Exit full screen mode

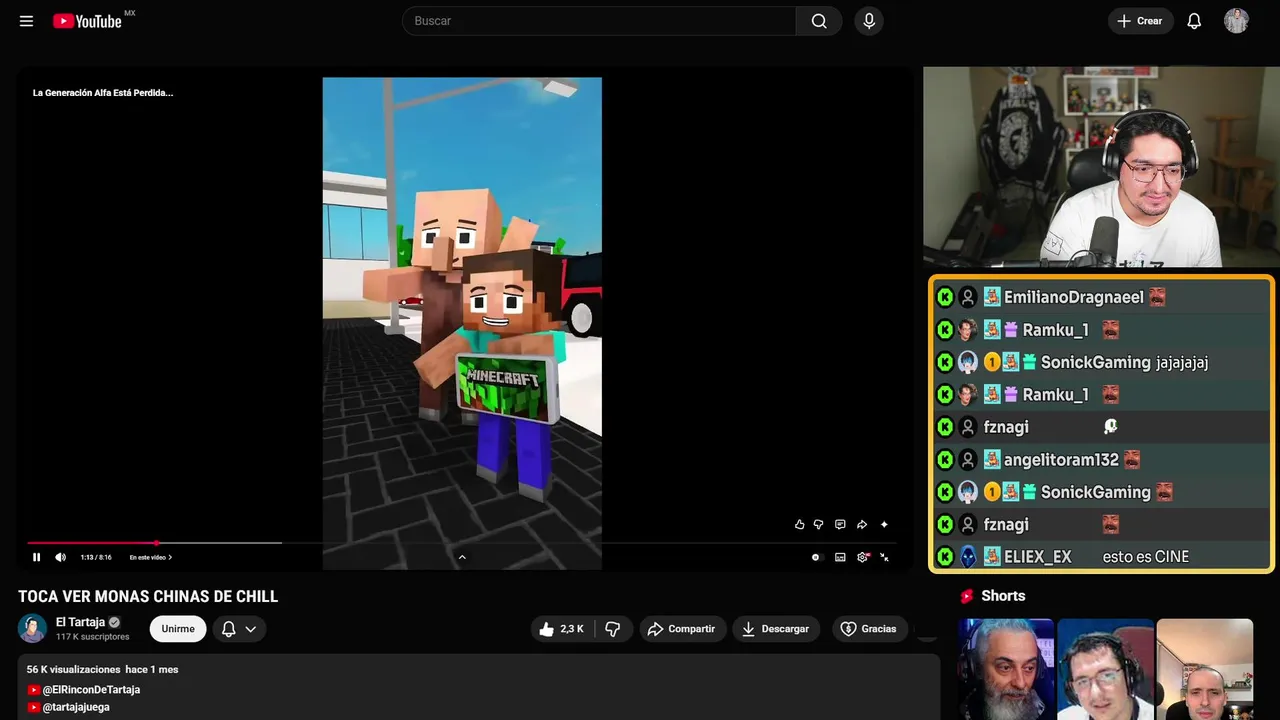(x=884, y=557)
